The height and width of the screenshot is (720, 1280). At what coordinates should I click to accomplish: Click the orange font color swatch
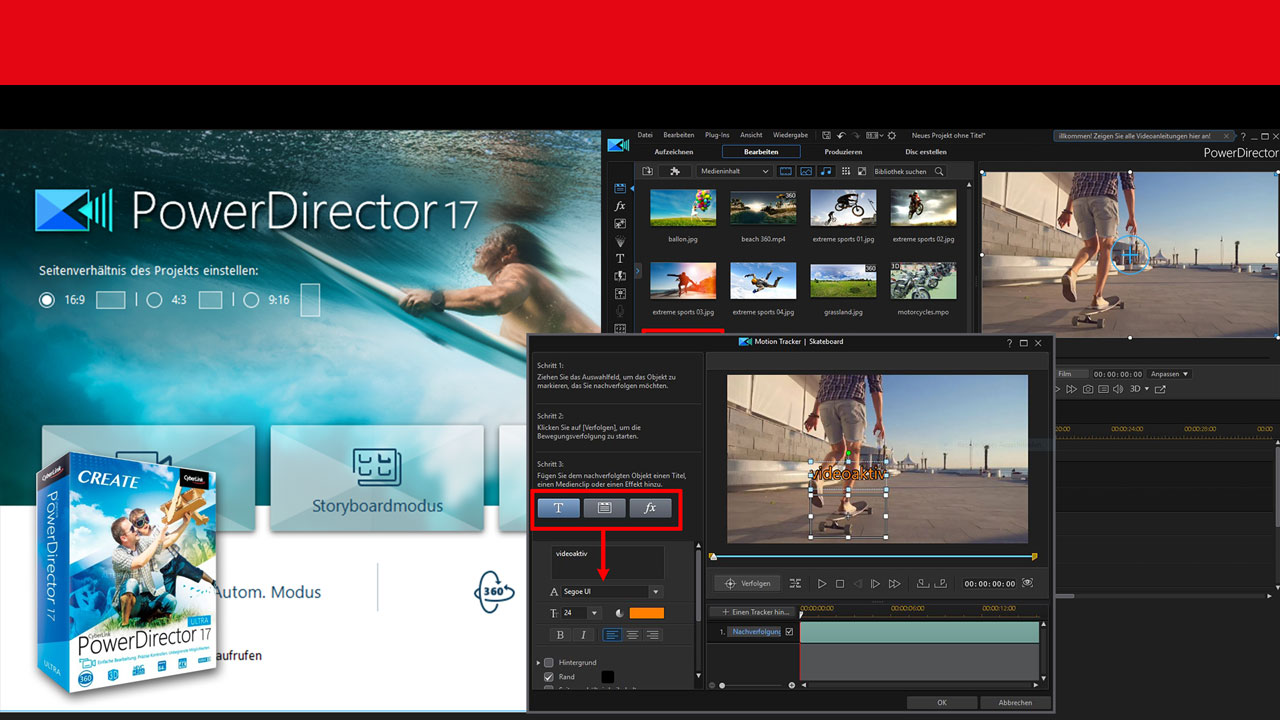tap(646, 613)
